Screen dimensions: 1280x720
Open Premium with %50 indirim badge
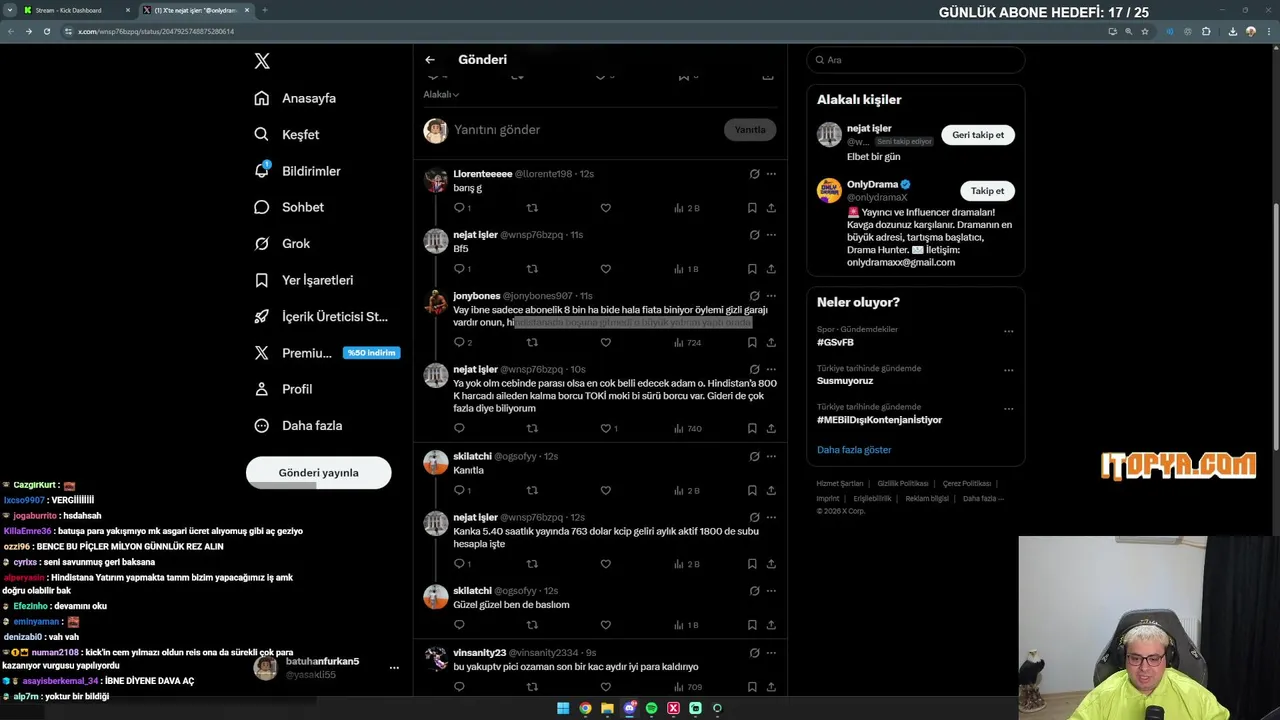coord(327,353)
